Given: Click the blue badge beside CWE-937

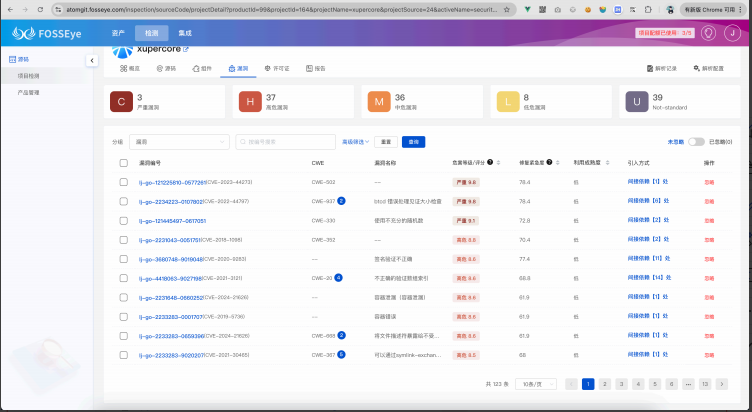Looking at the screenshot, I should [x=341, y=201].
